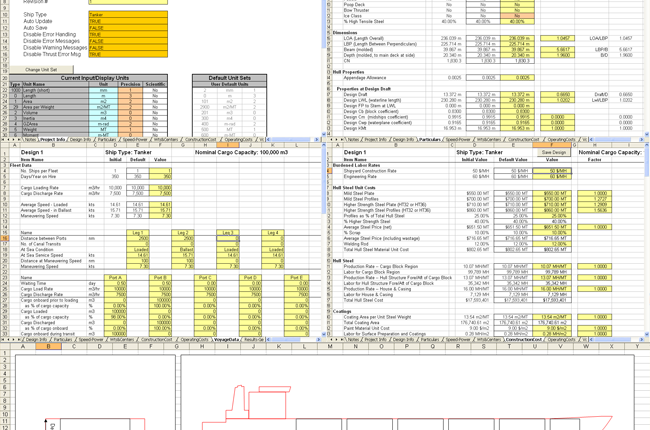Open Results-Ge tab in middle-left pane
Viewport: 650px width, 430px height.
click(x=253, y=339)
